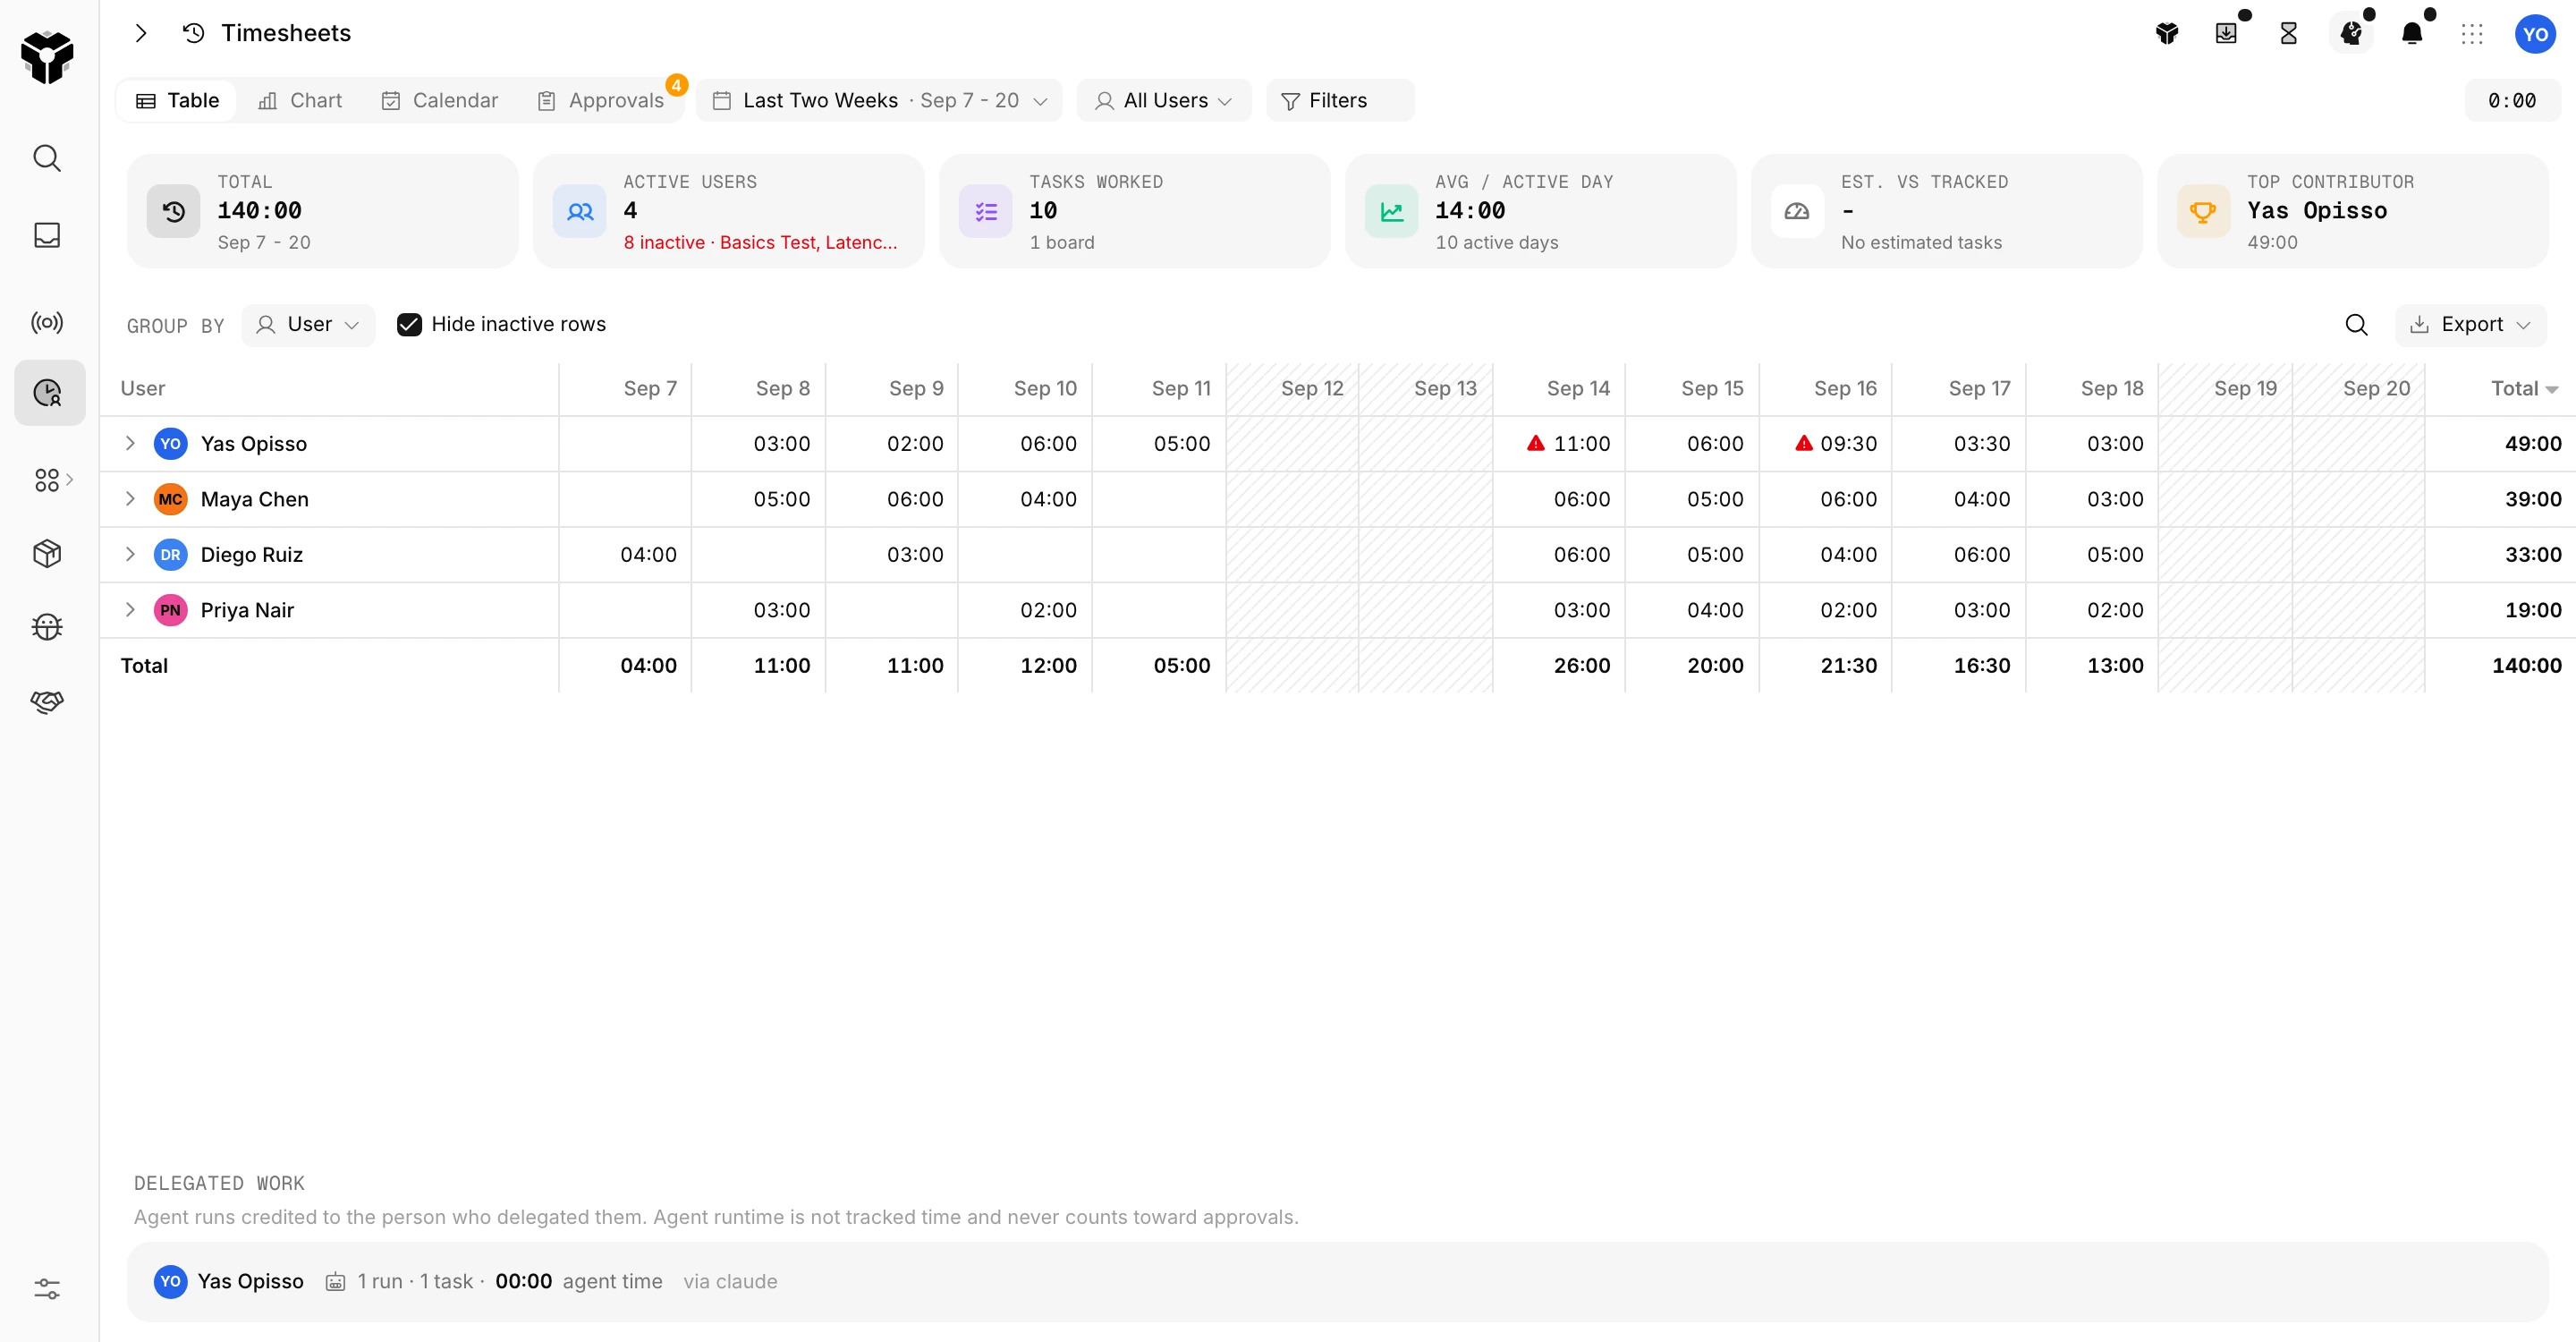
Task: Click the Avg per Active Day chart icon
Action: point(1391,211)
